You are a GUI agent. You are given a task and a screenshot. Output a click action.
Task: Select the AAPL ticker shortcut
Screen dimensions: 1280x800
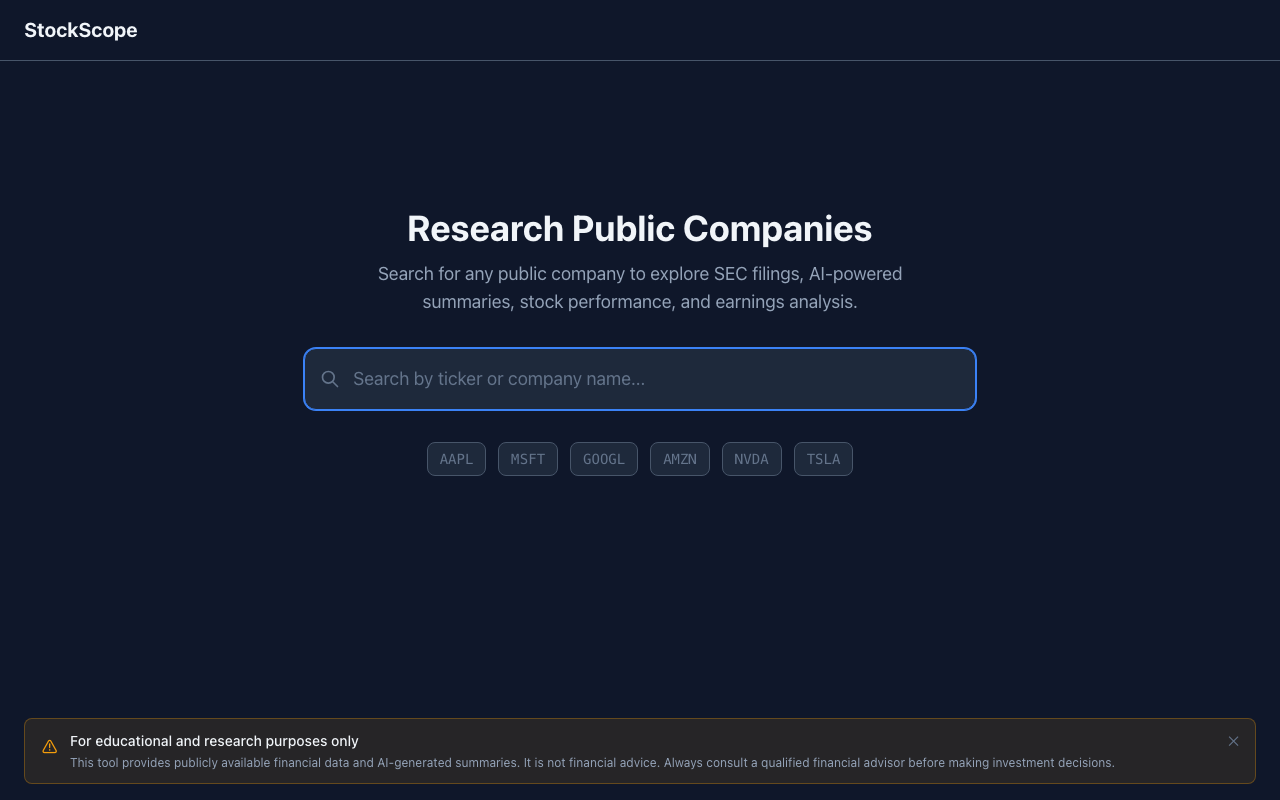point(456,458)
